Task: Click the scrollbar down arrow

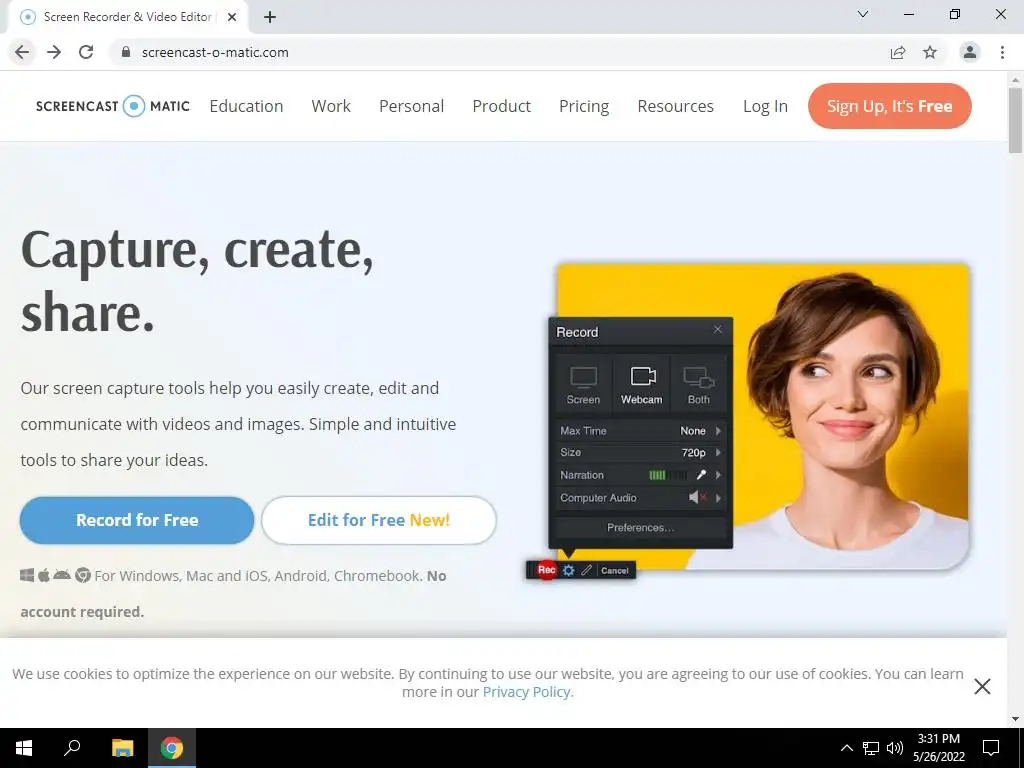Action: pos(1016,719)
